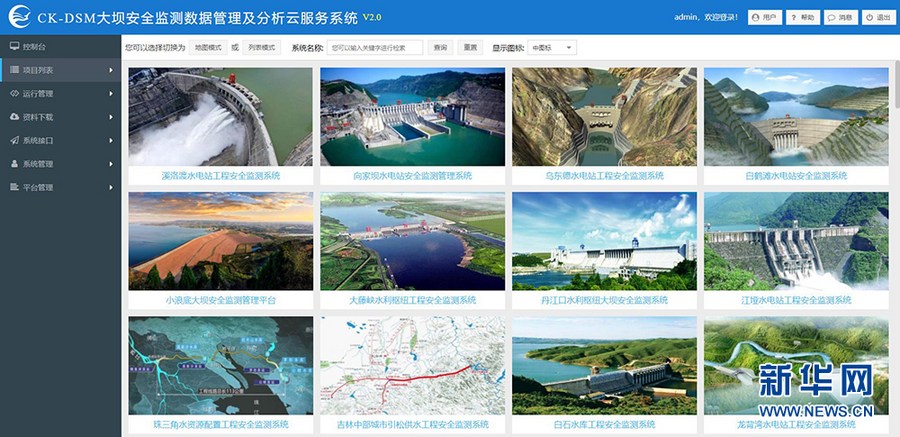Expand the 运行管理 sidebar arrow

[112, 94]
